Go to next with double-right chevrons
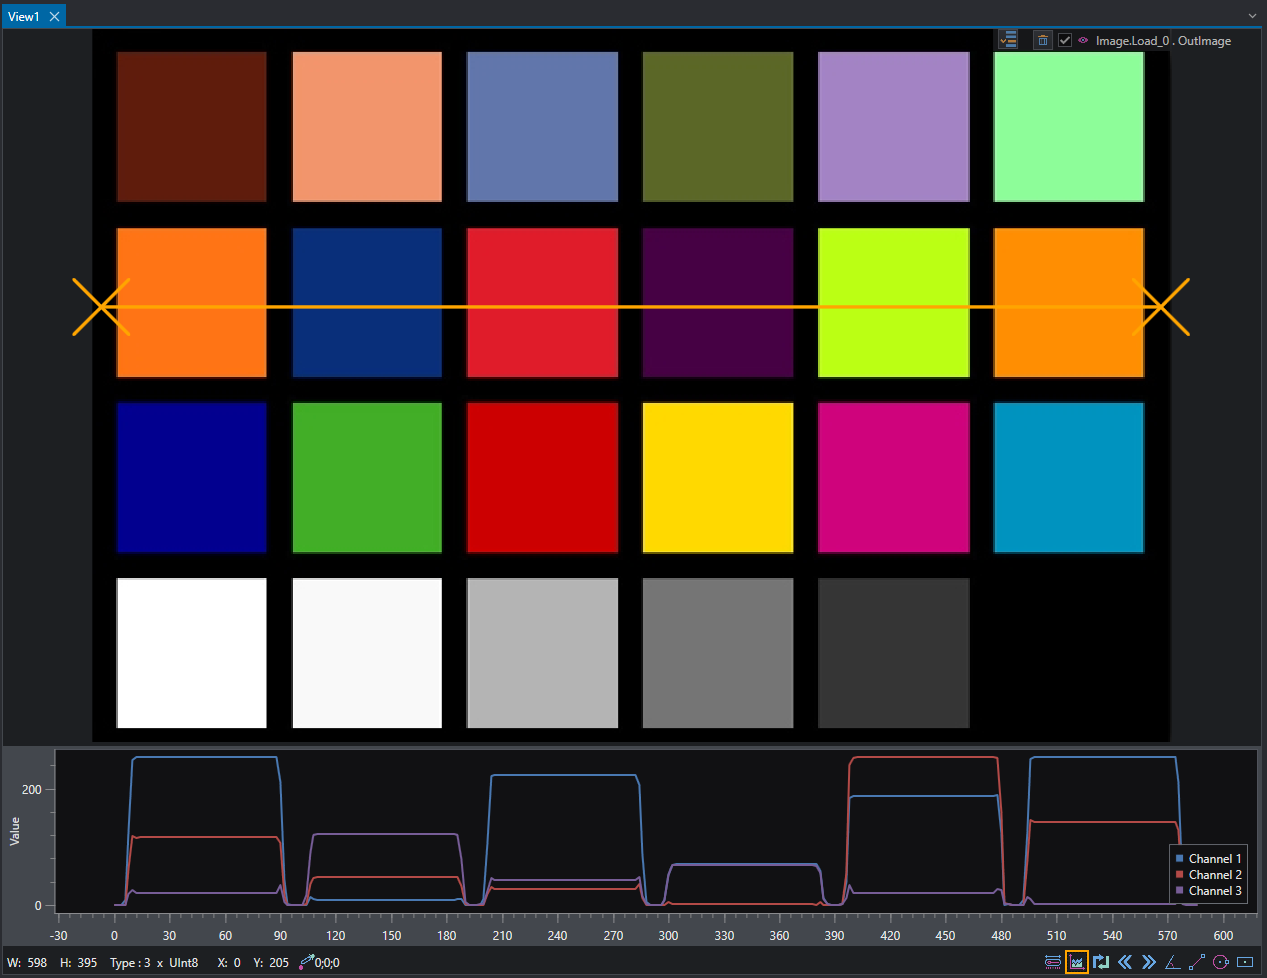This screenshot has width=1267, height=978. pyautogui.click(x=1149, y=962)
